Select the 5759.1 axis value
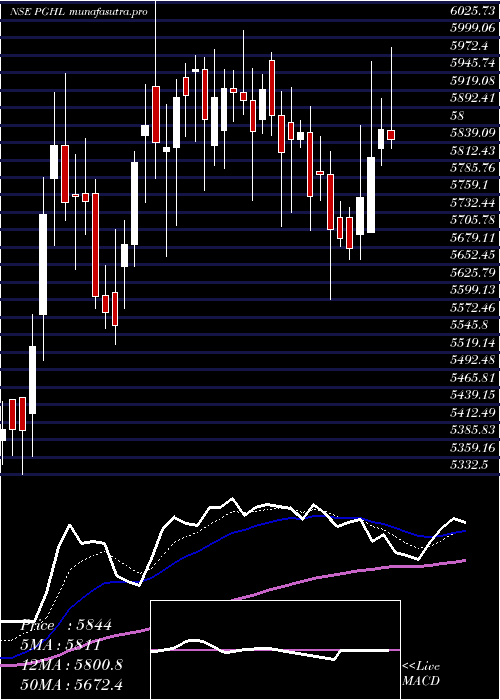 (468, 185)
